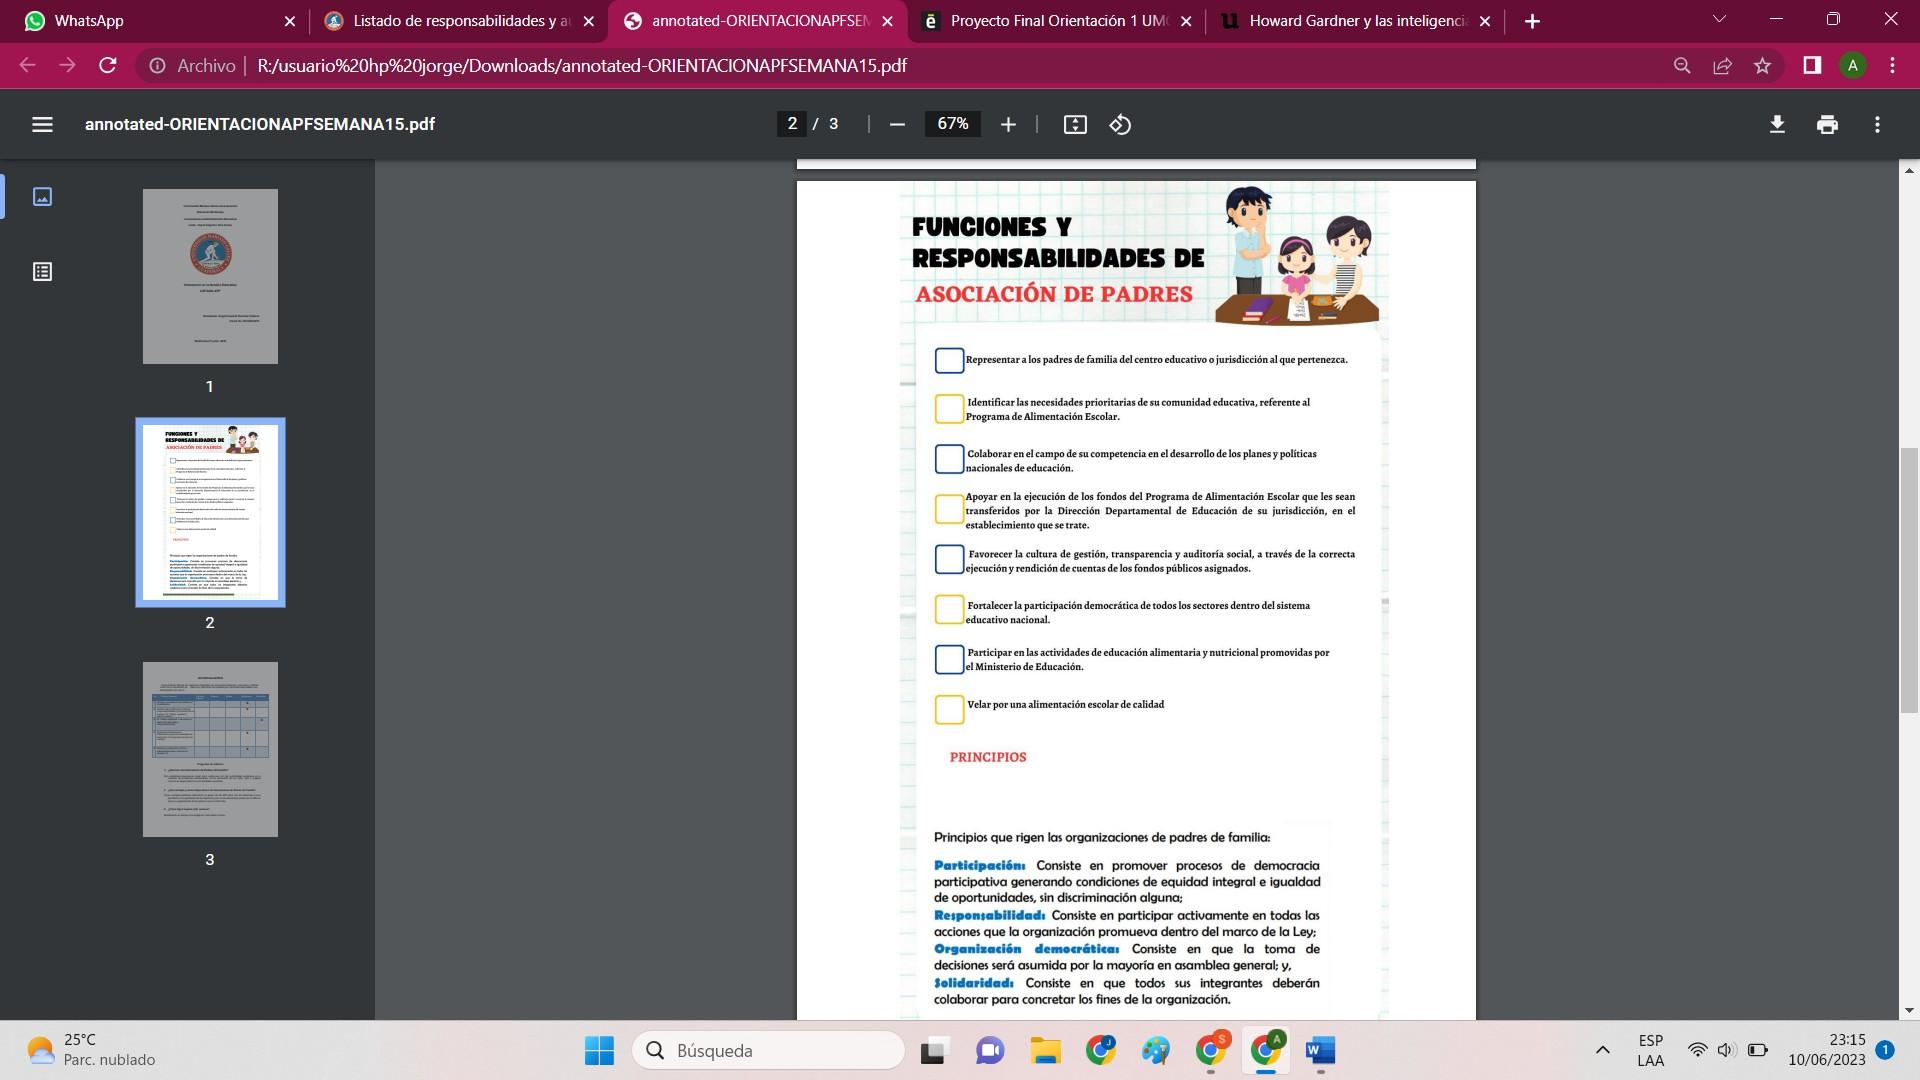The width and height of the screenshot is (1920, 1080).
Task: Zoom in with the plus button
Action: click(x=1008, y=124)
